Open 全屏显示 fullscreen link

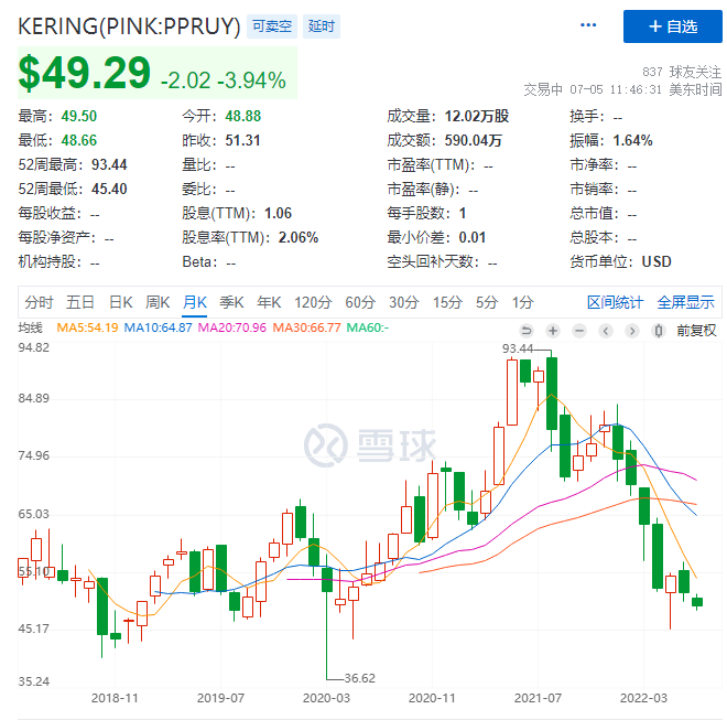686,302
